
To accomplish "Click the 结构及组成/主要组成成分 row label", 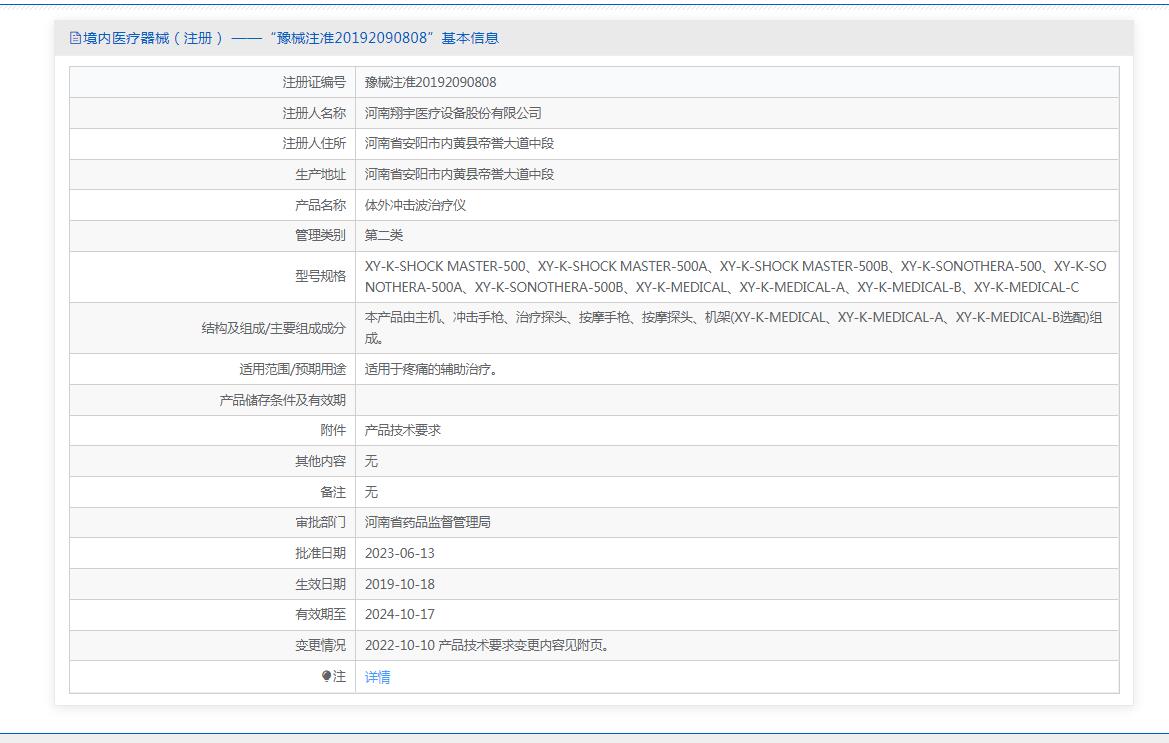I will click(274, 328).
